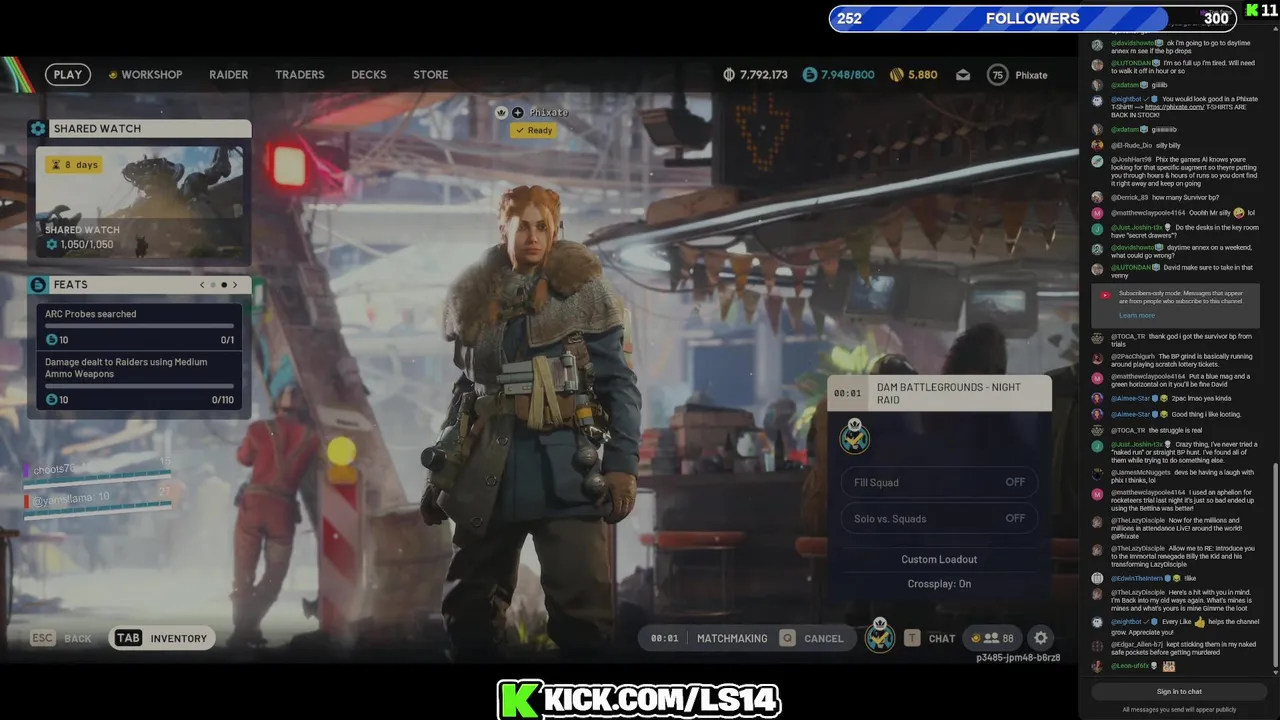1280x720 pixels.
Task: Click @Edgar_Allen-67j username in chat
Action: tap(1137, 644)
